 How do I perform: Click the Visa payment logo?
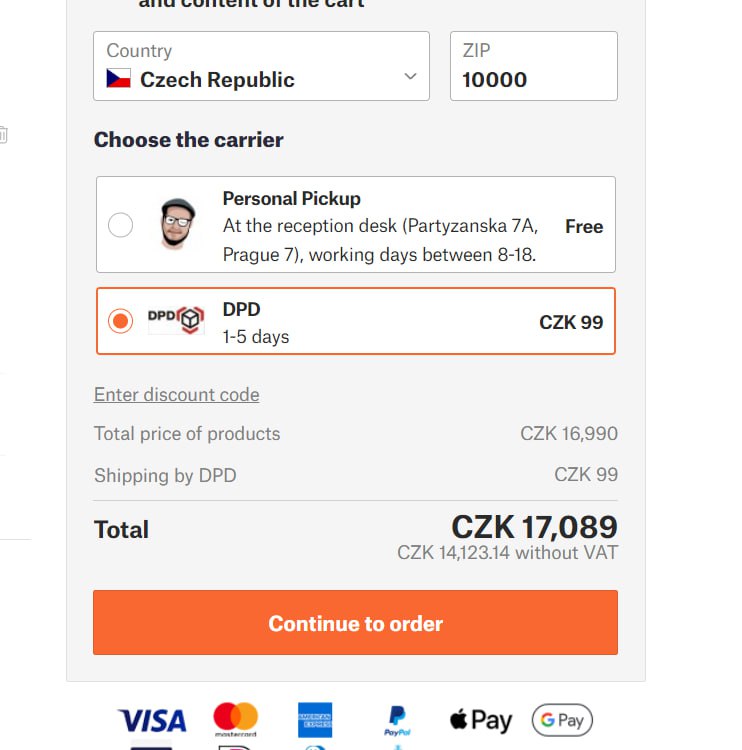152,720
